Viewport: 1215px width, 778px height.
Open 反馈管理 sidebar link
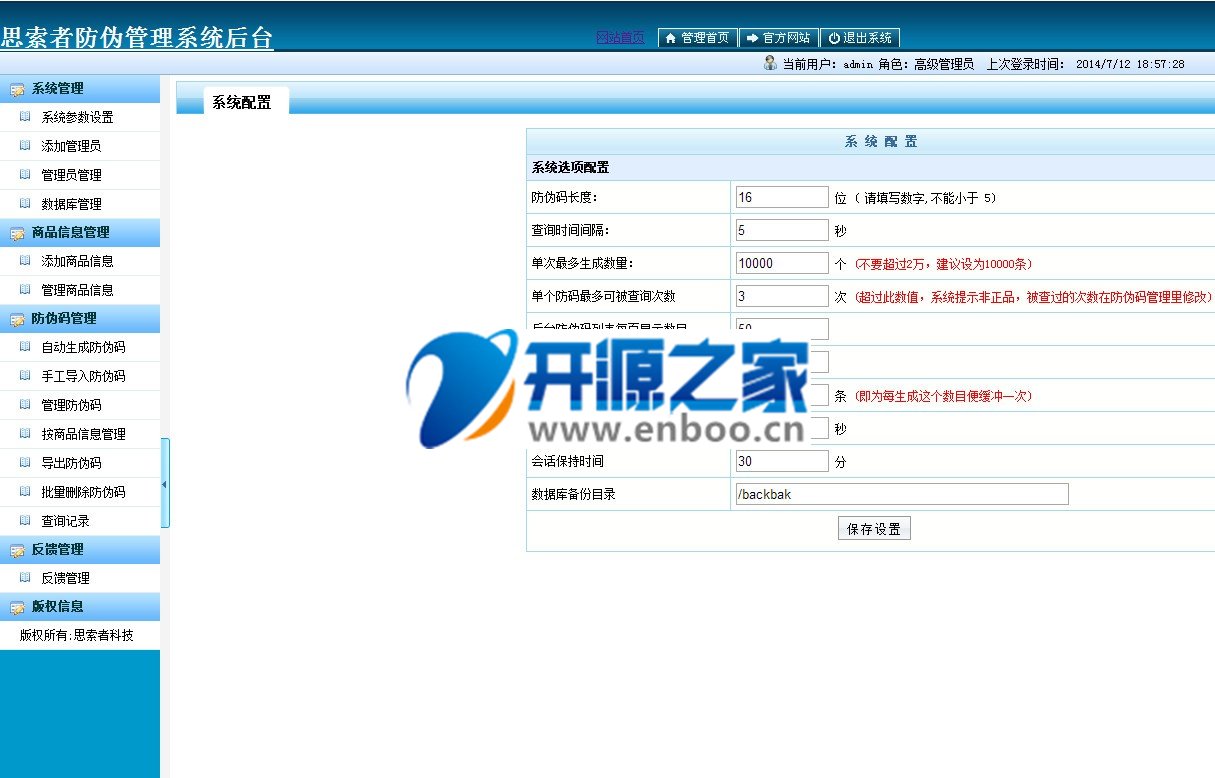tap(65, 578)
